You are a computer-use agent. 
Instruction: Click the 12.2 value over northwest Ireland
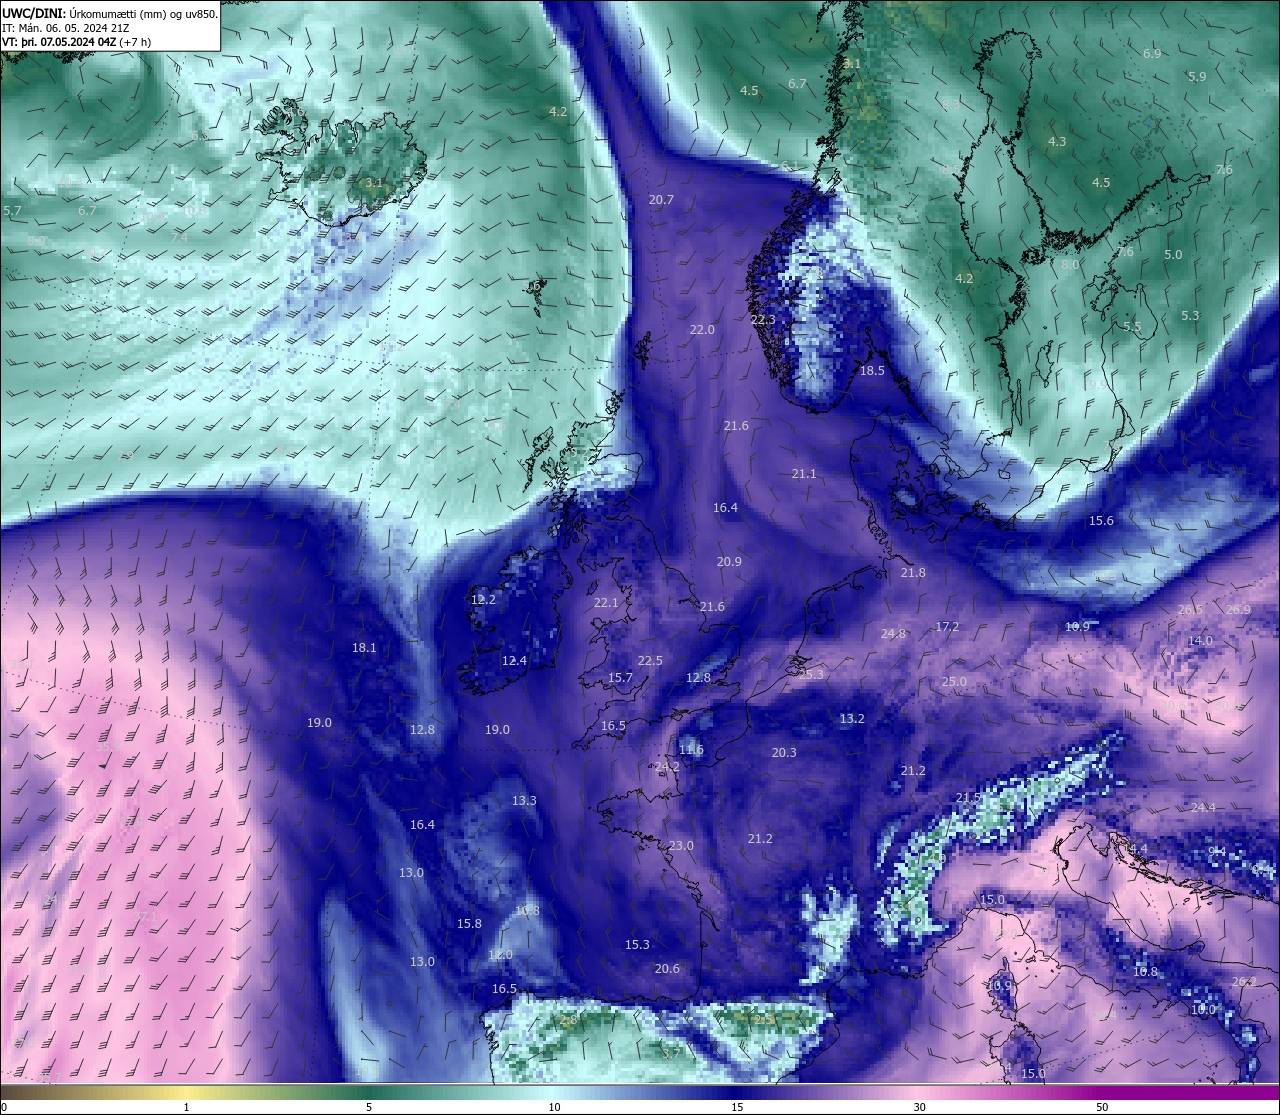click(x=483, y=600)
